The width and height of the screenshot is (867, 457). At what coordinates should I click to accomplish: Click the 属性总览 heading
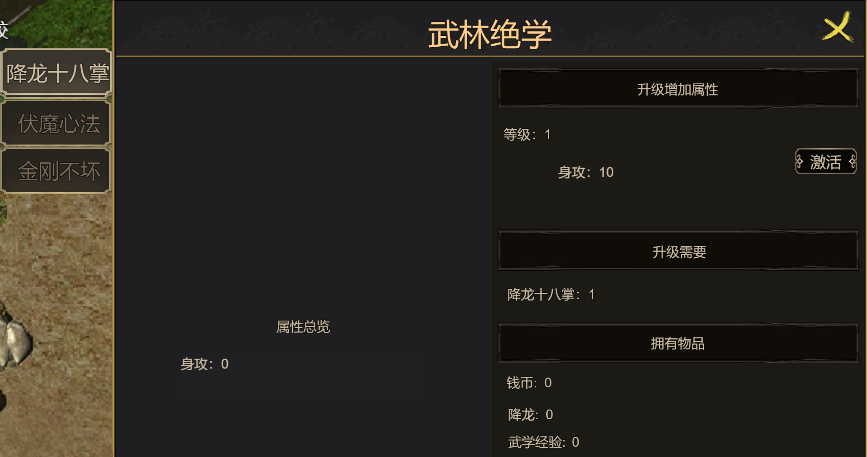pos(303,327)
